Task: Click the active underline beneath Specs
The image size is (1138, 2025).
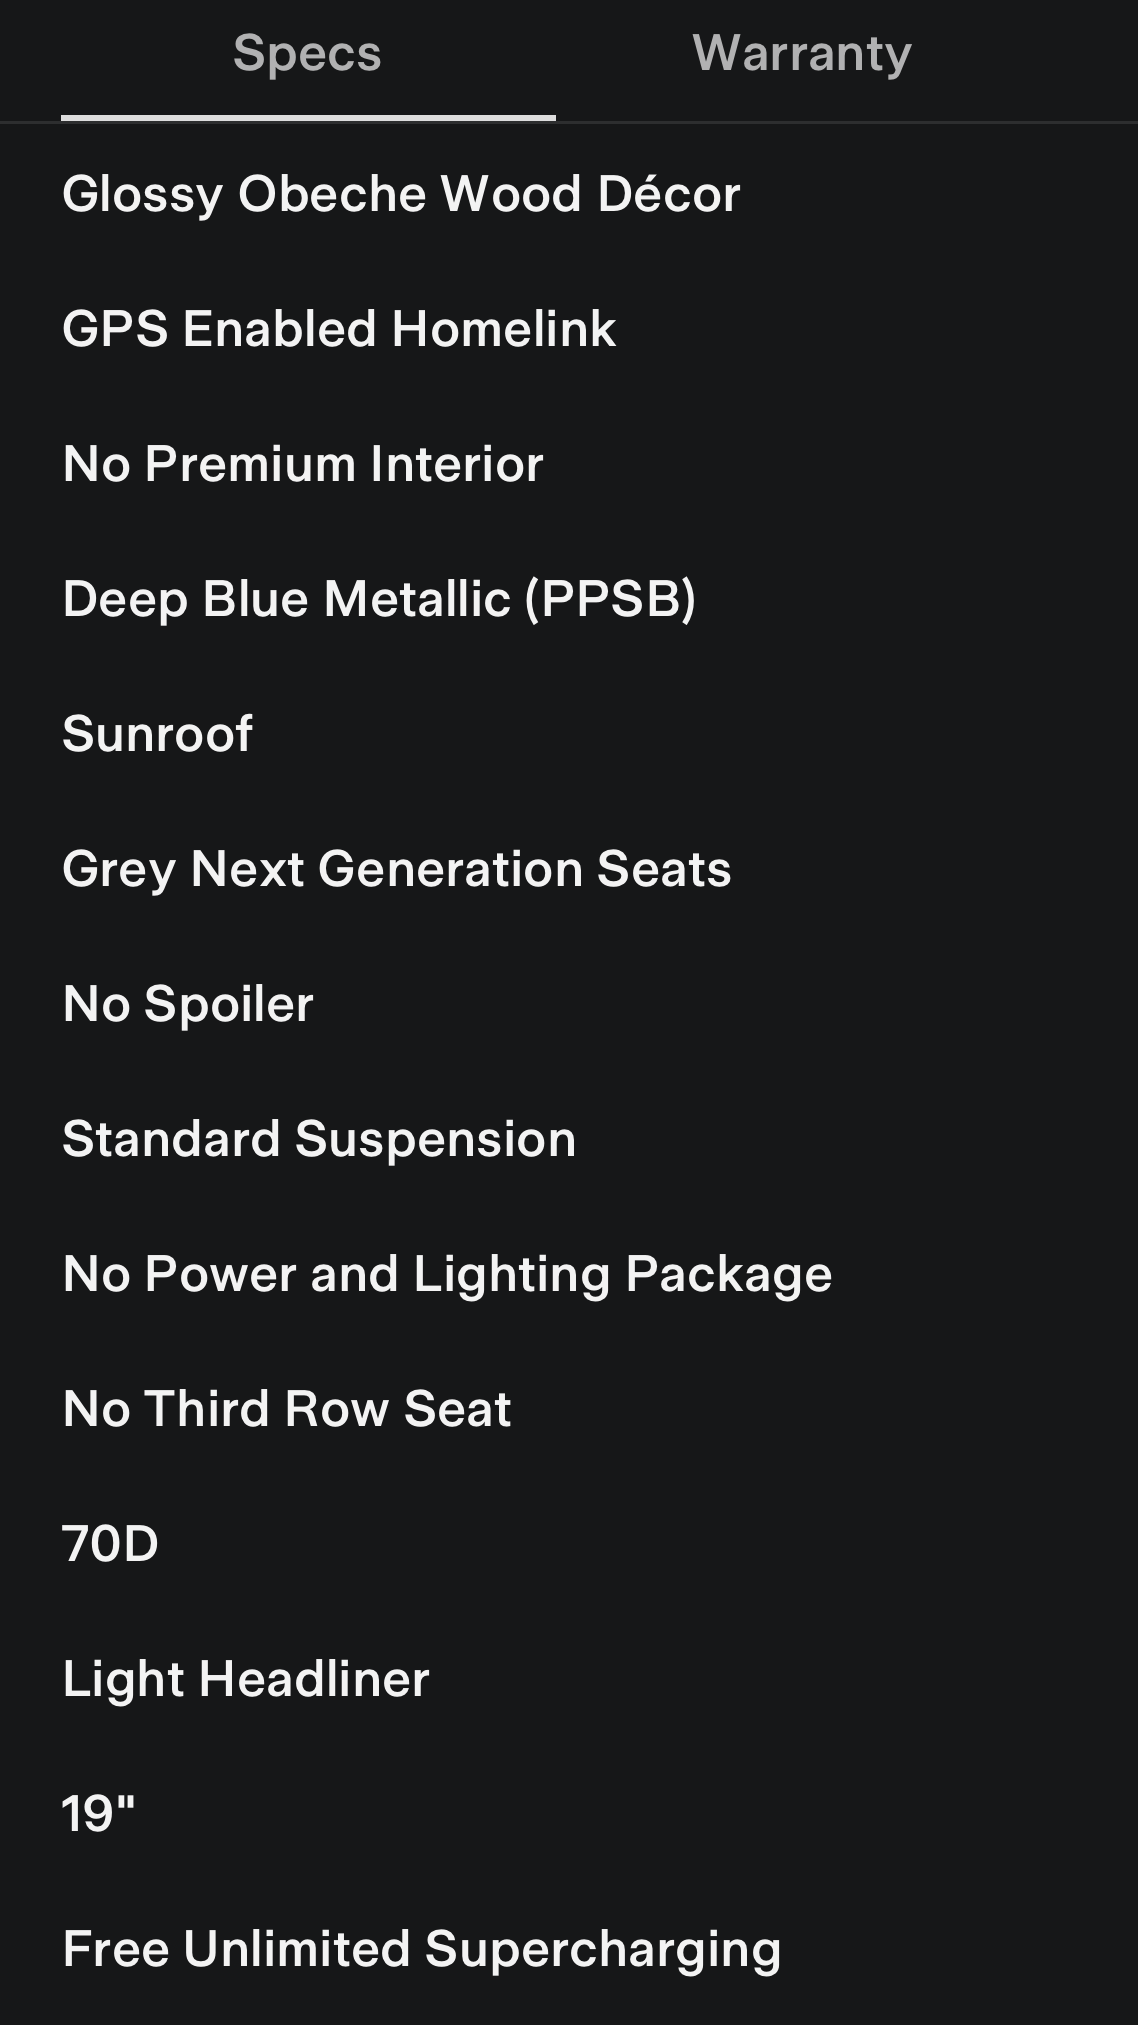Action: [308, 118]
